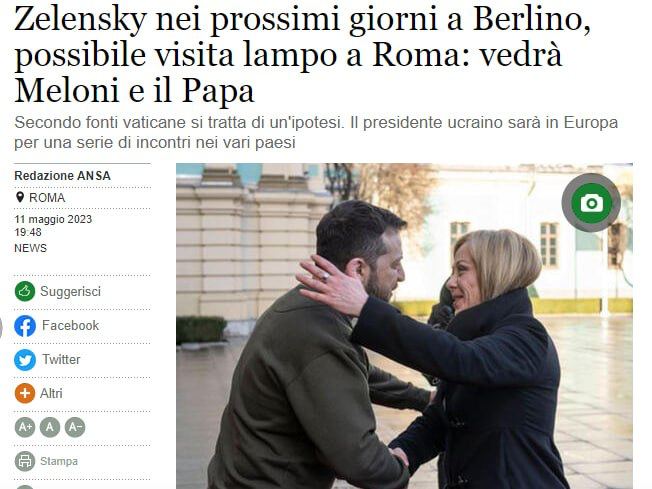Click the Twitter share text link
This screenshot has width=652, height=489.
click(61, 359)
